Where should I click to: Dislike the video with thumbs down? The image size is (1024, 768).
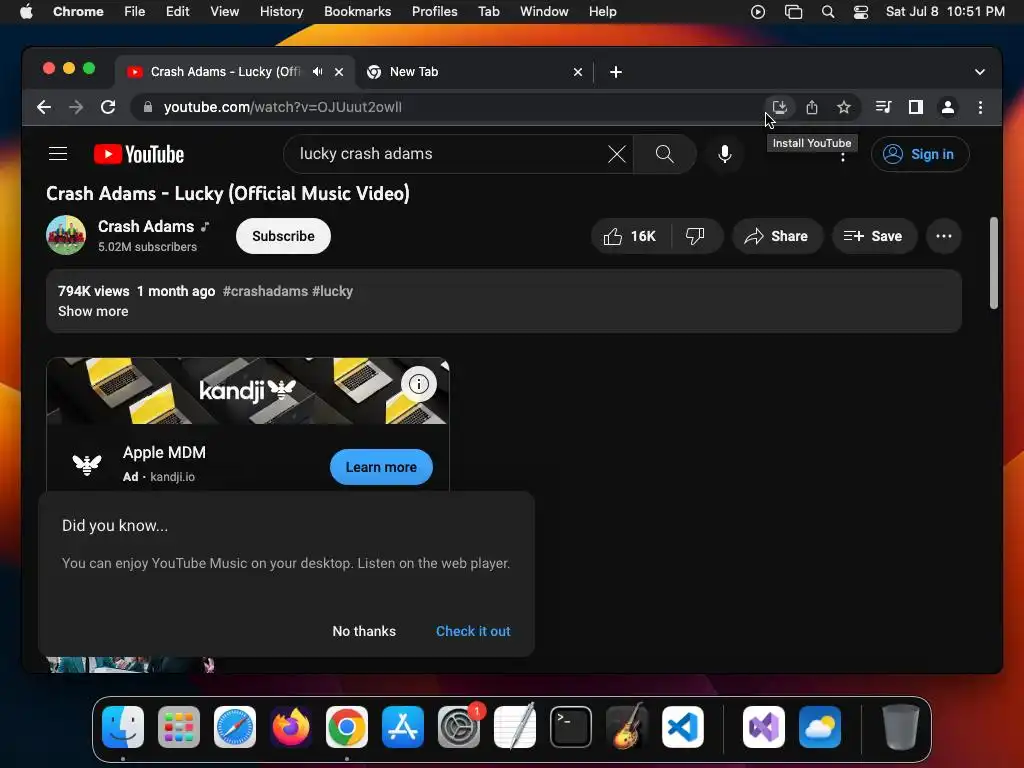(x=696, y=236)
